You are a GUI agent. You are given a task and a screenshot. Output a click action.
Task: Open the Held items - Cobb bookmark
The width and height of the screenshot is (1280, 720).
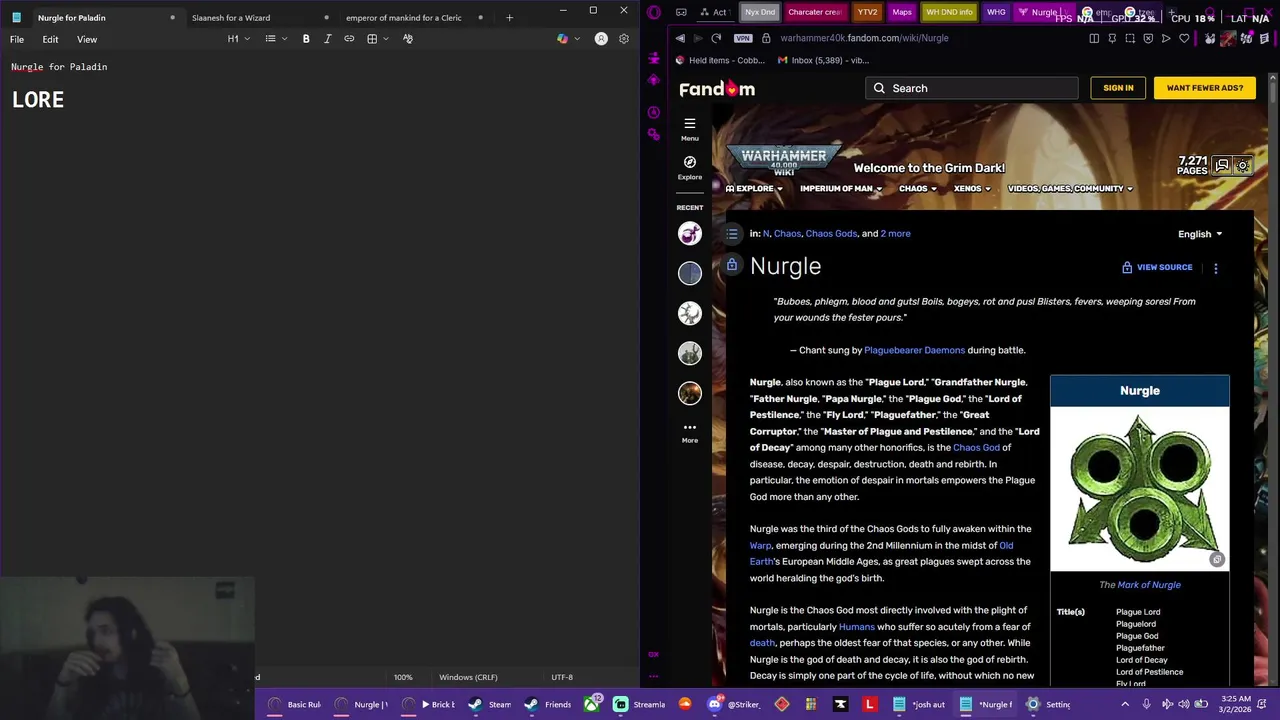click(x=720, y=60)
